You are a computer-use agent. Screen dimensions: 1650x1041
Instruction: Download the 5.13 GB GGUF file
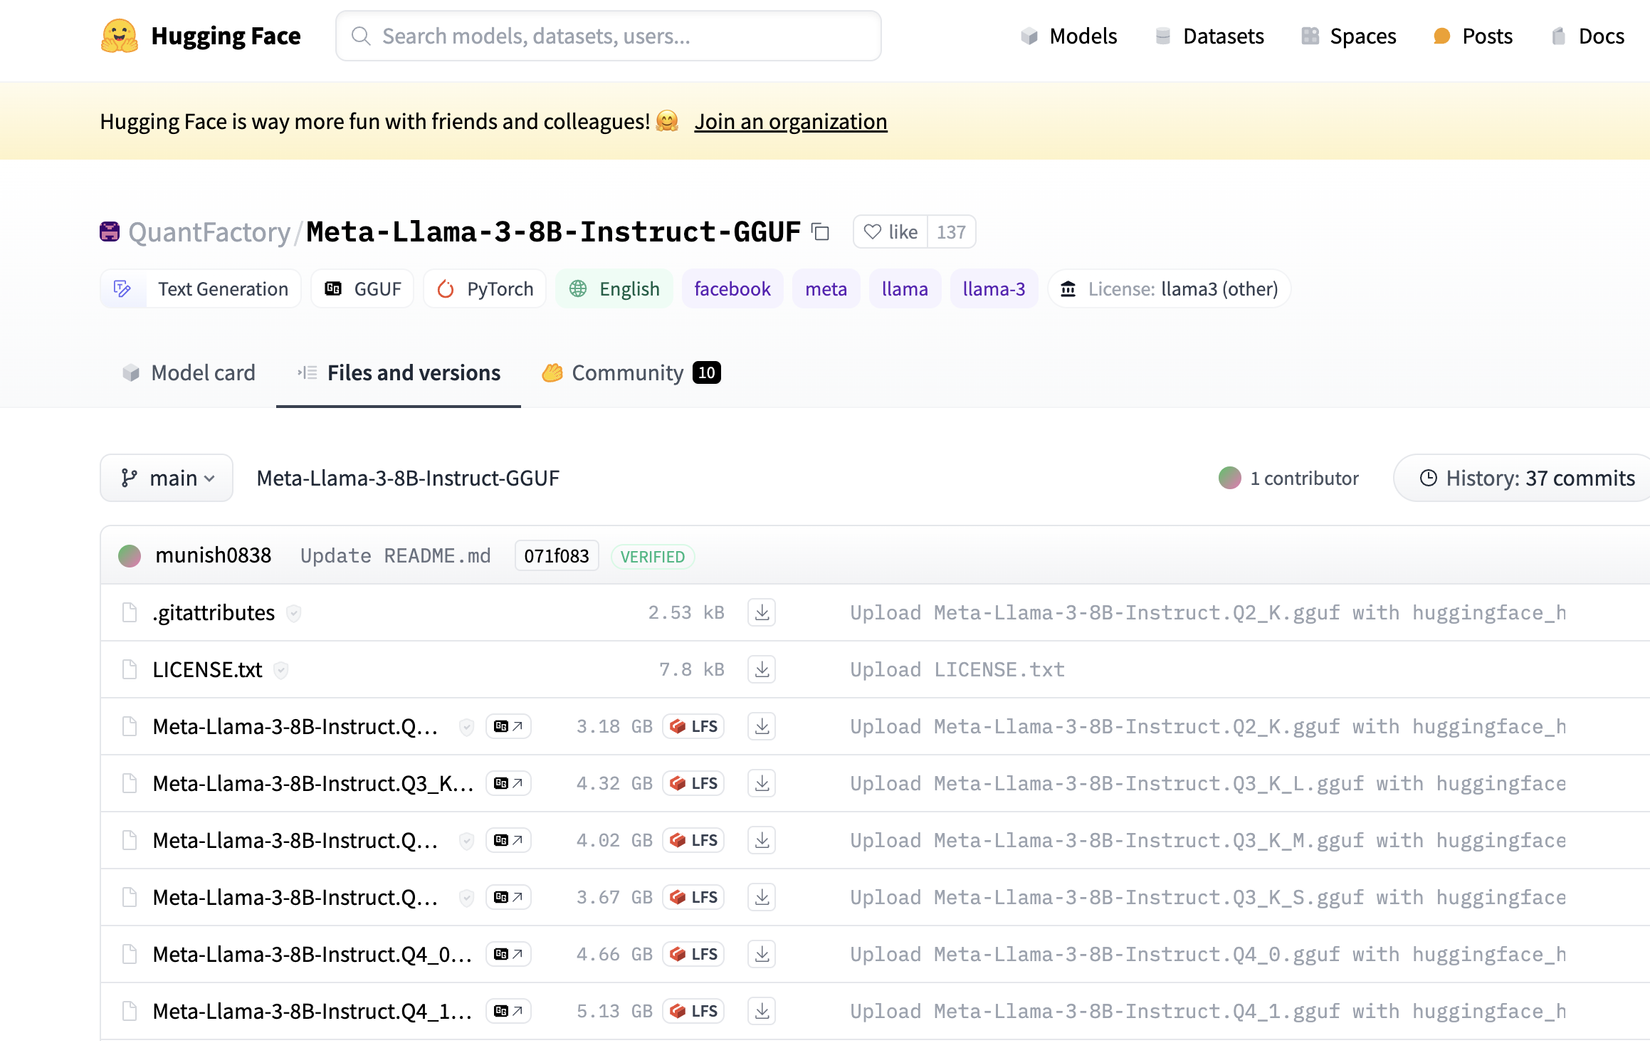pyautogui.click(x=762, y=1011)
